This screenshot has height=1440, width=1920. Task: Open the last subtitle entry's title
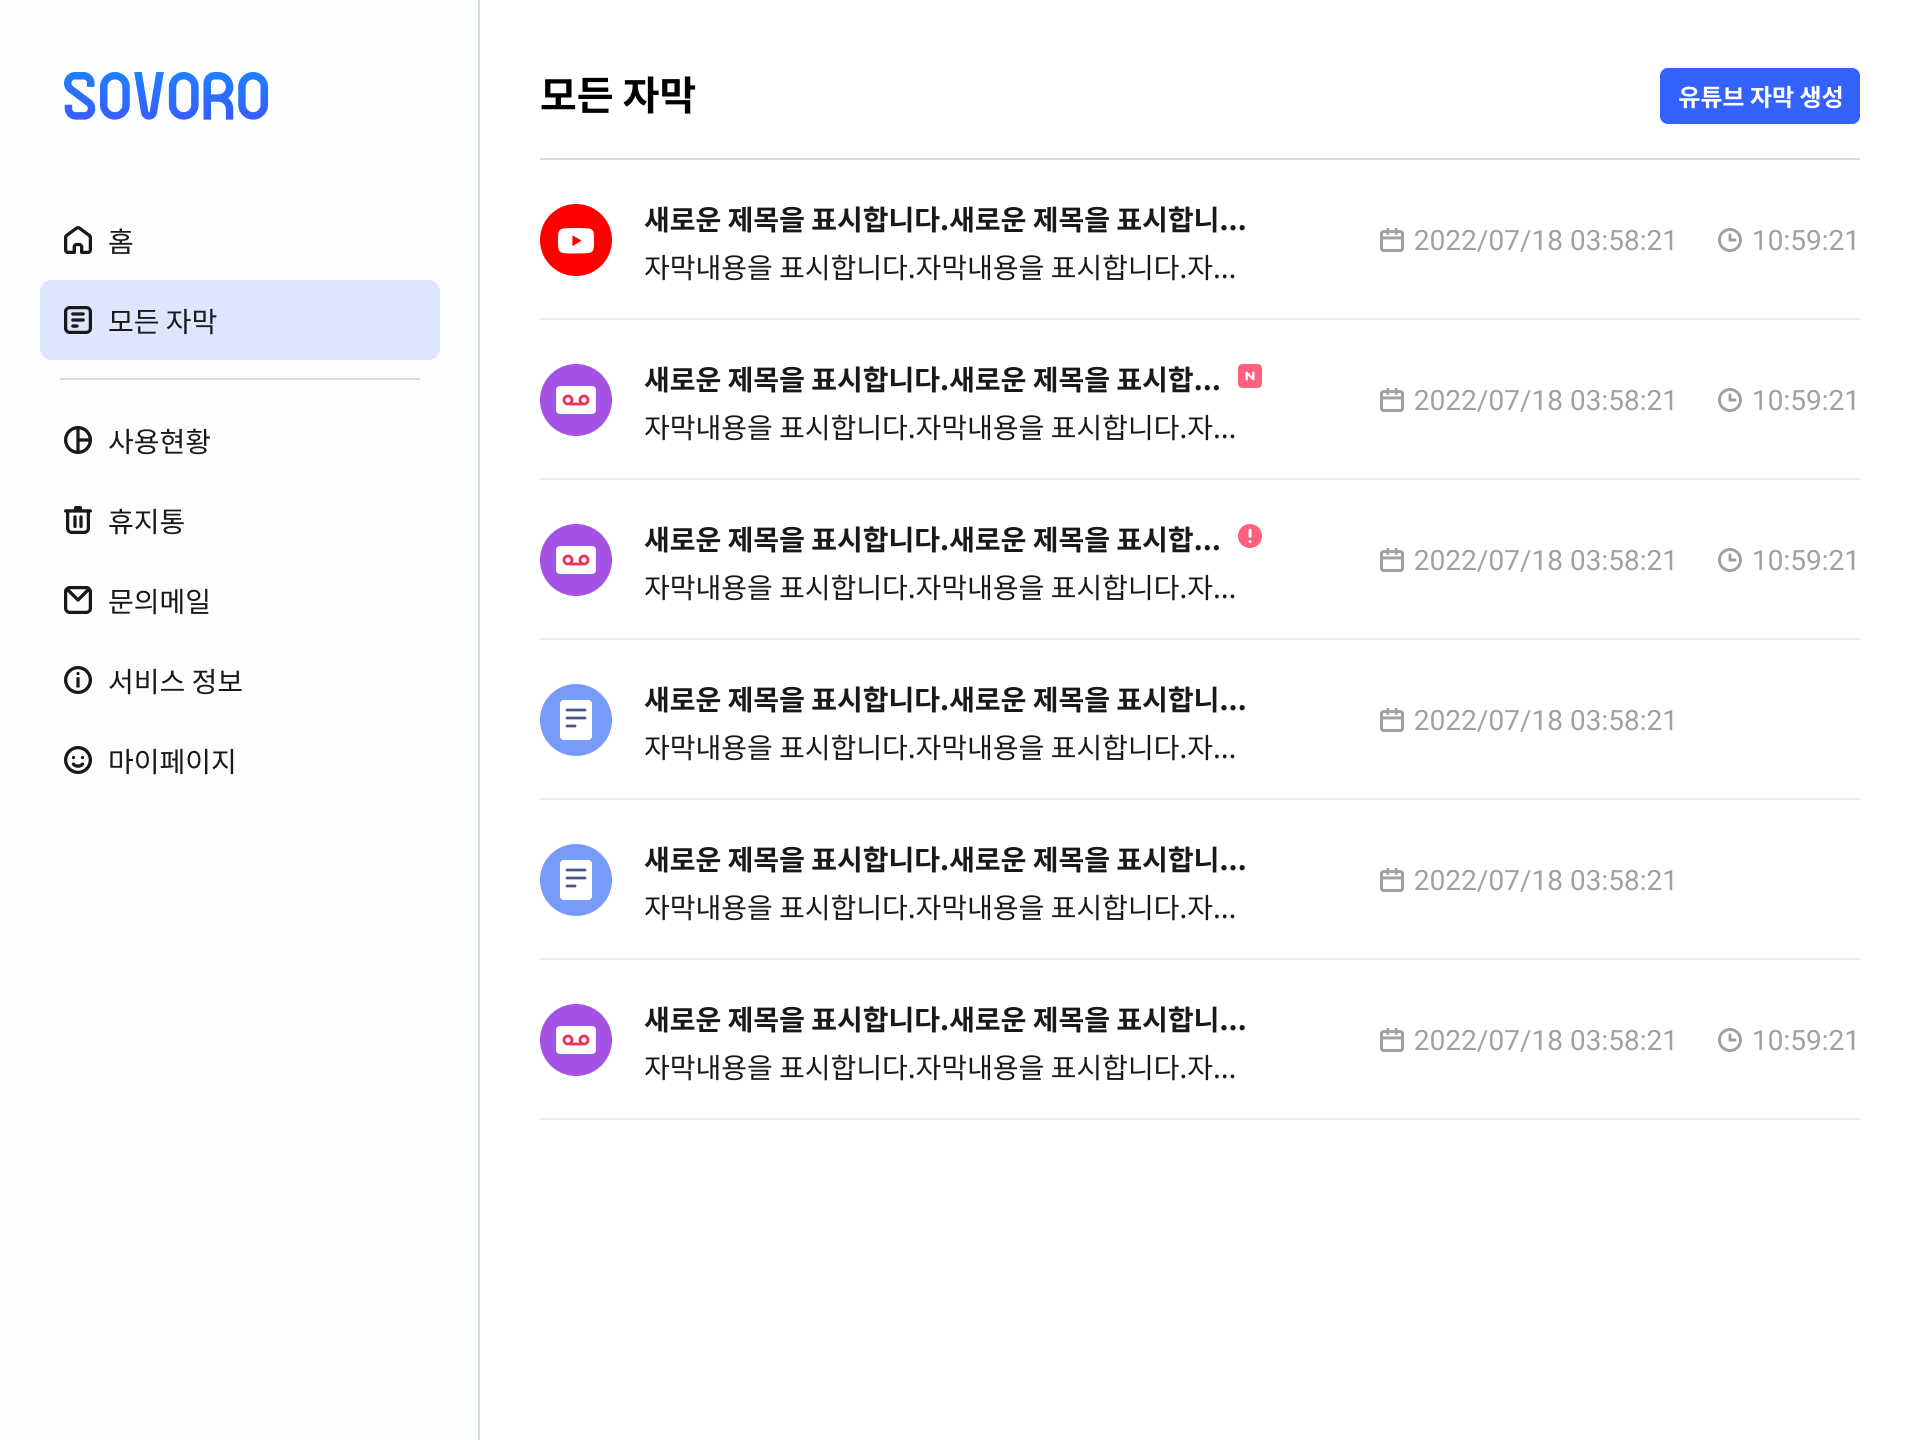point(945,1020)
